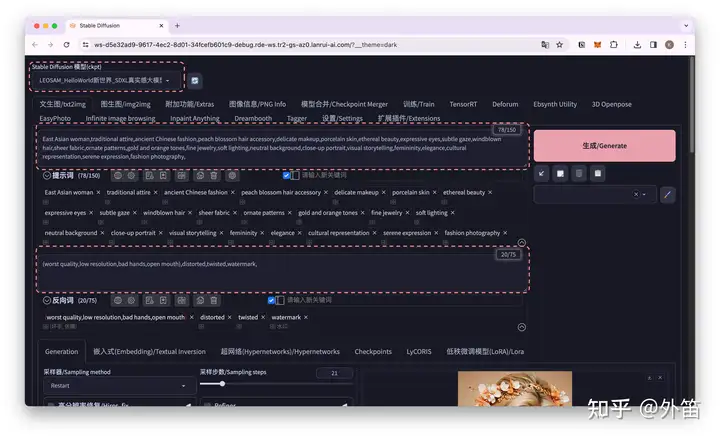
Task: Switch to the 图生图/img2img tab
Action: [x=125, y=104]
